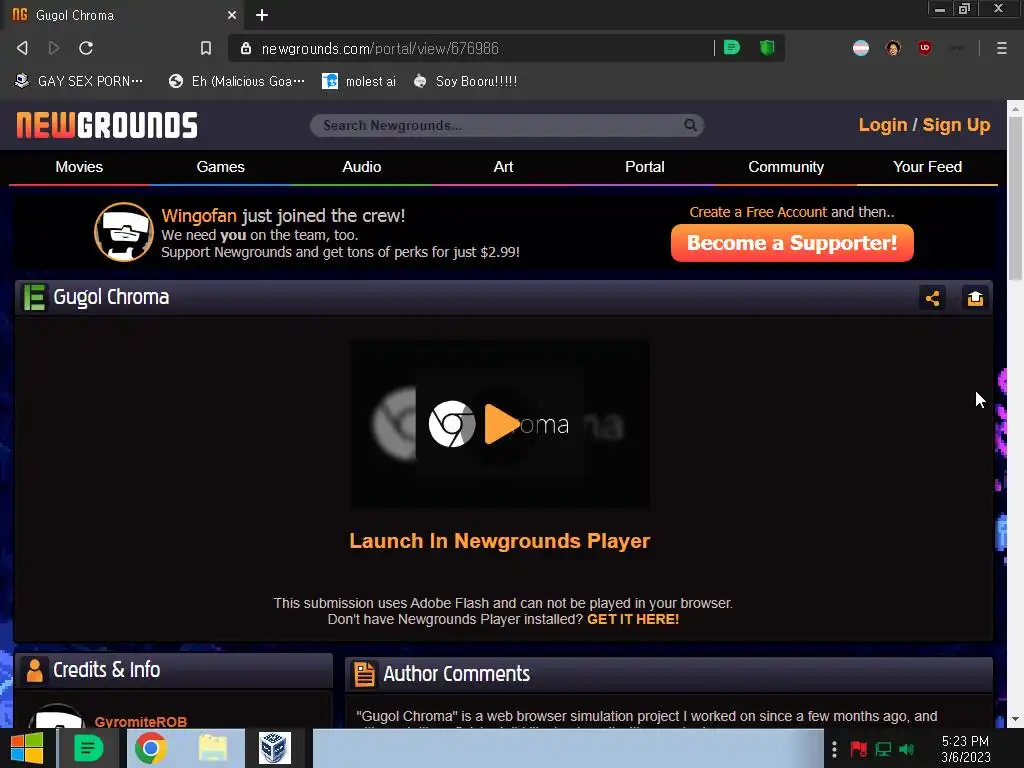
Task: Click Launch In Newgrounds Player
Action: pos(500,541)
